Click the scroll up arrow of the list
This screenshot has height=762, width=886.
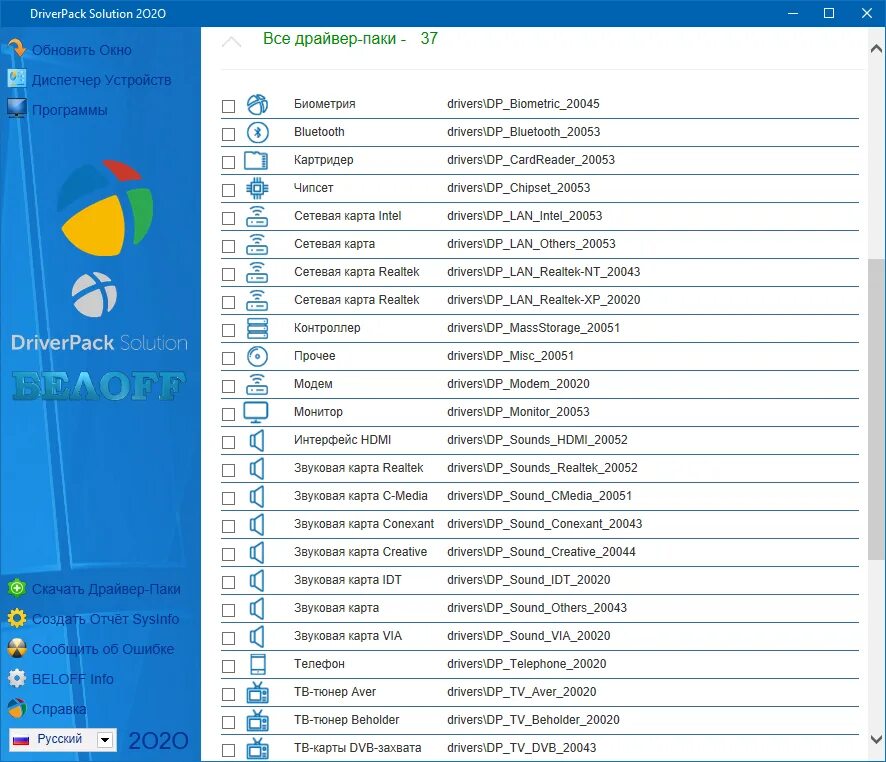[876, 49]
